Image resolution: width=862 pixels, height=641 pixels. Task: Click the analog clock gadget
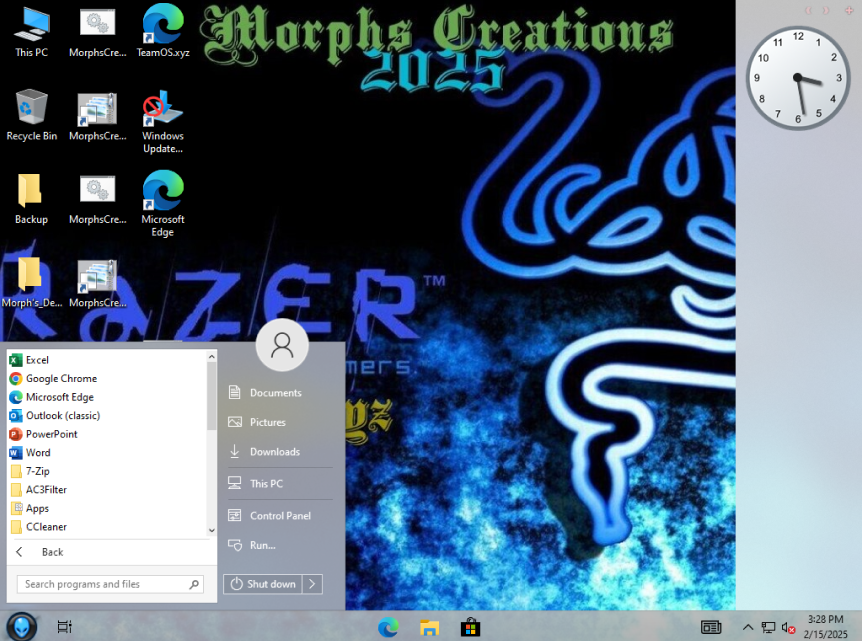click(798, 78)
